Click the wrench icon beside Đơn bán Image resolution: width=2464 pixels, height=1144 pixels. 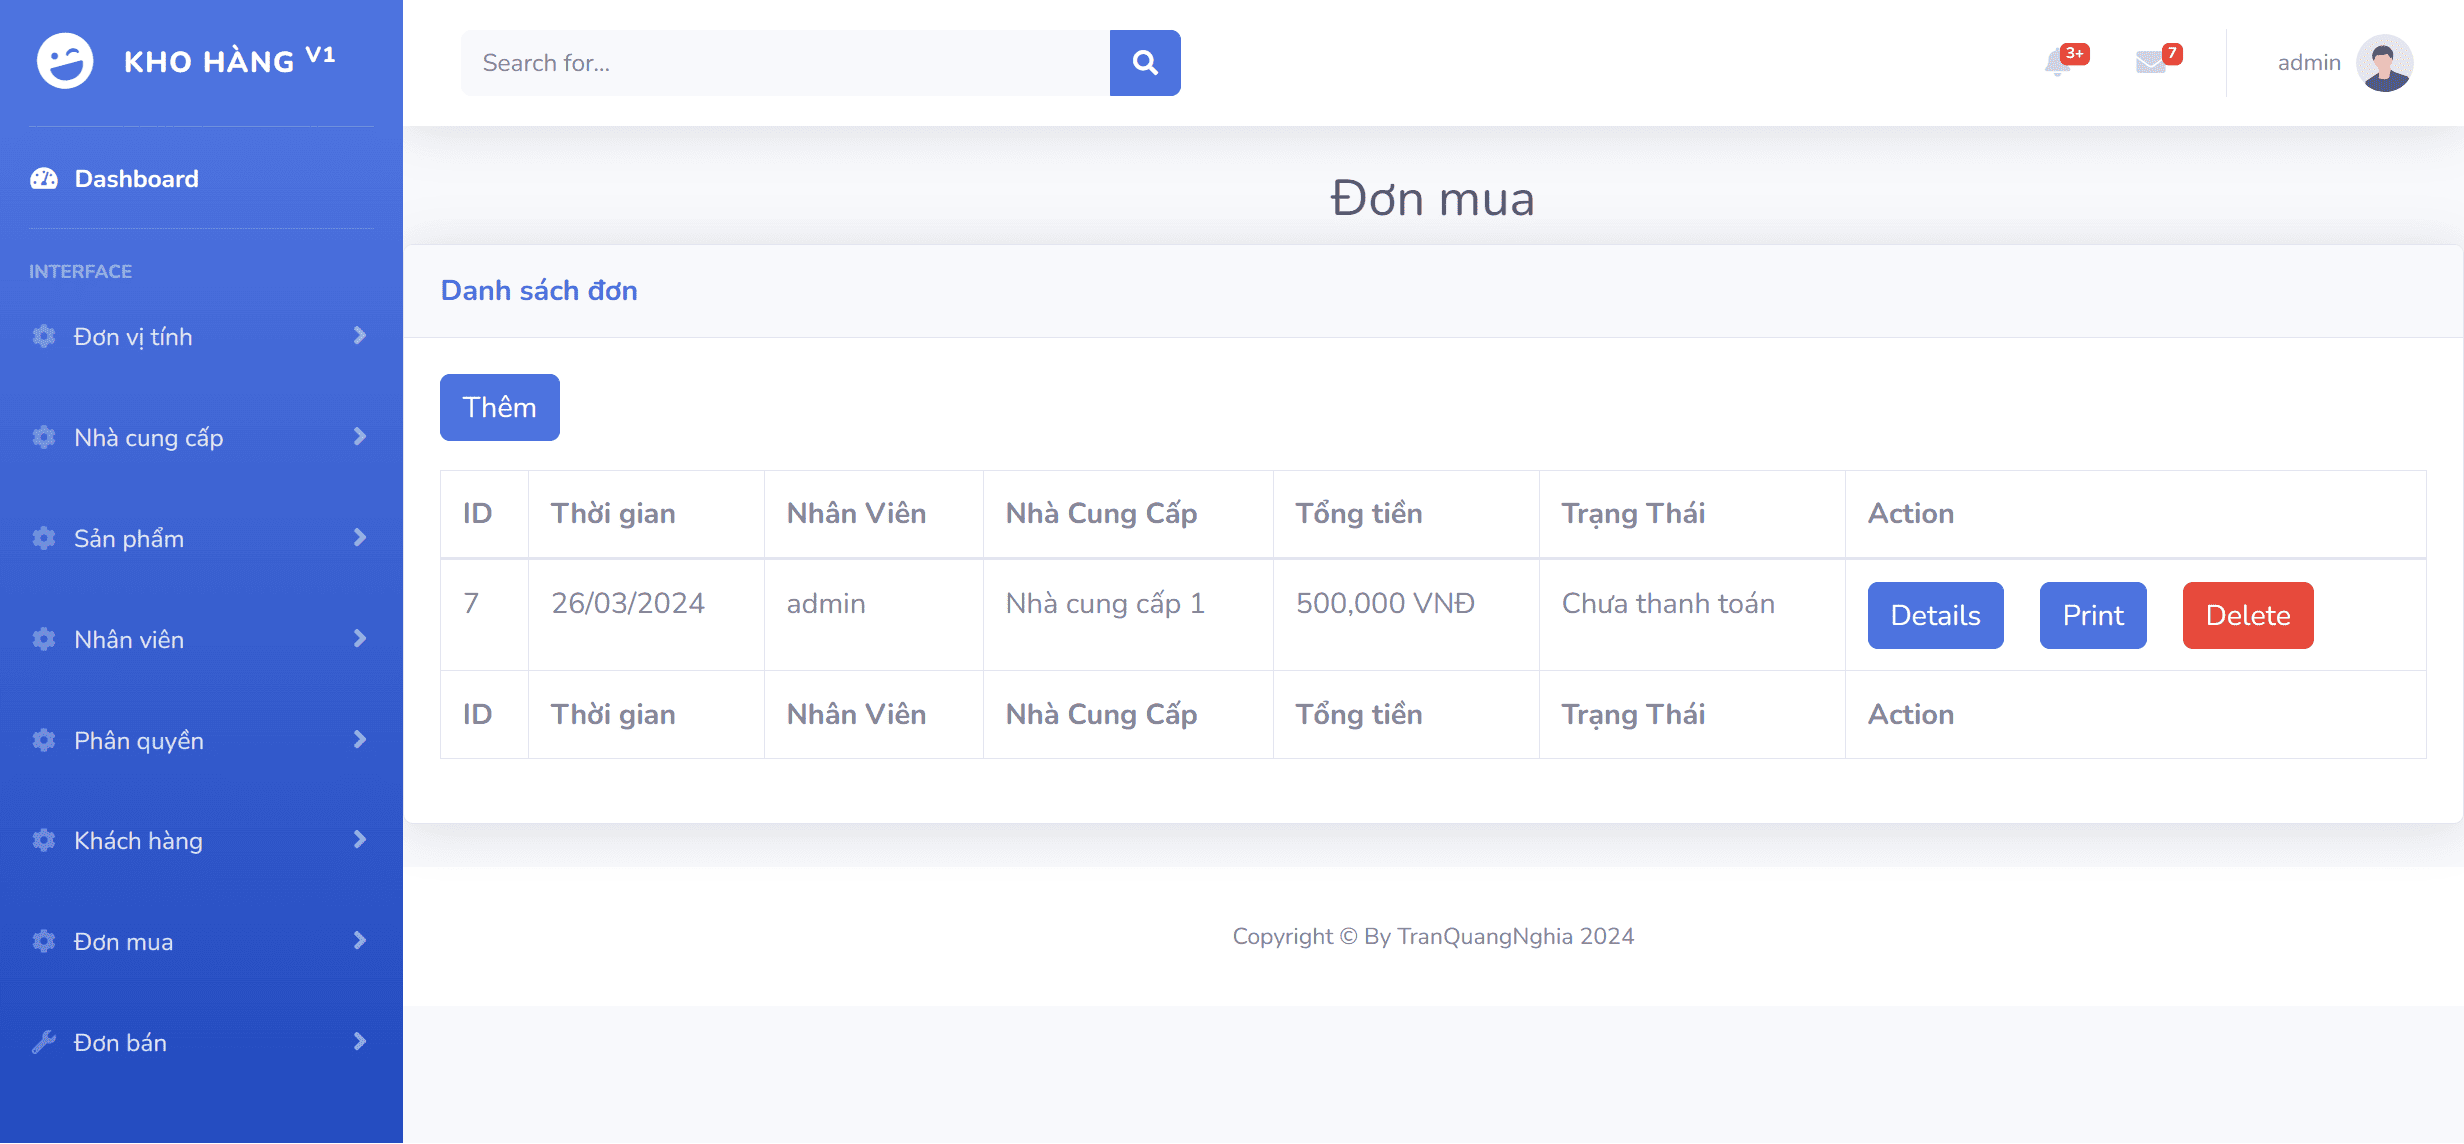44,1043
